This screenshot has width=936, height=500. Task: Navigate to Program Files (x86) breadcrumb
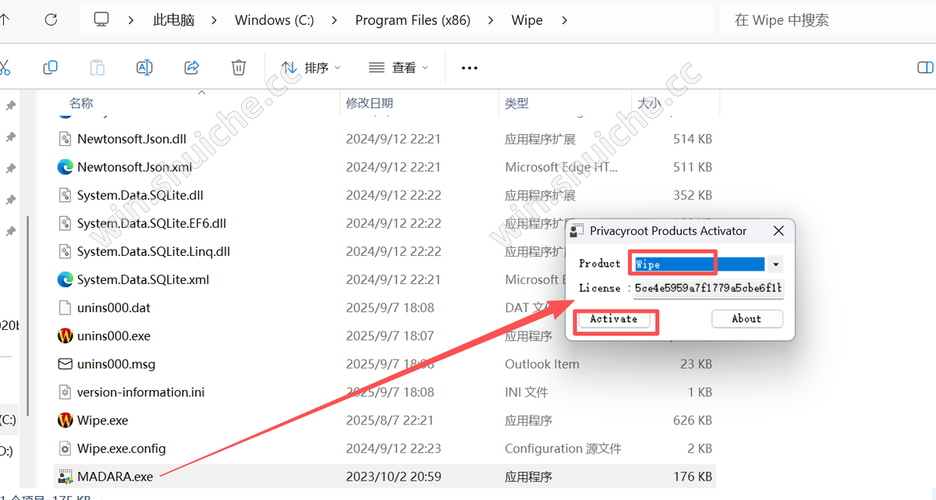(x=412, y=20)
